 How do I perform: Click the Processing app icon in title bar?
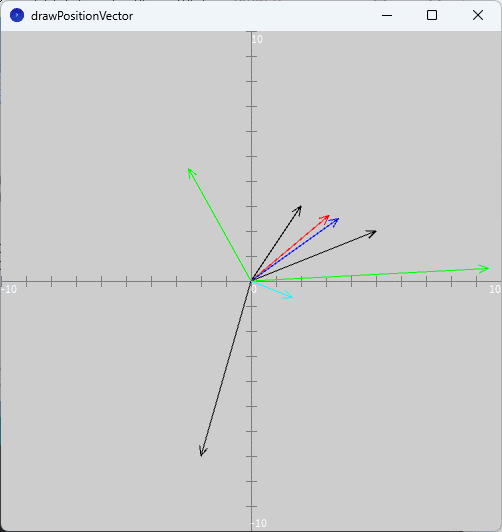[x=17, y=16]
